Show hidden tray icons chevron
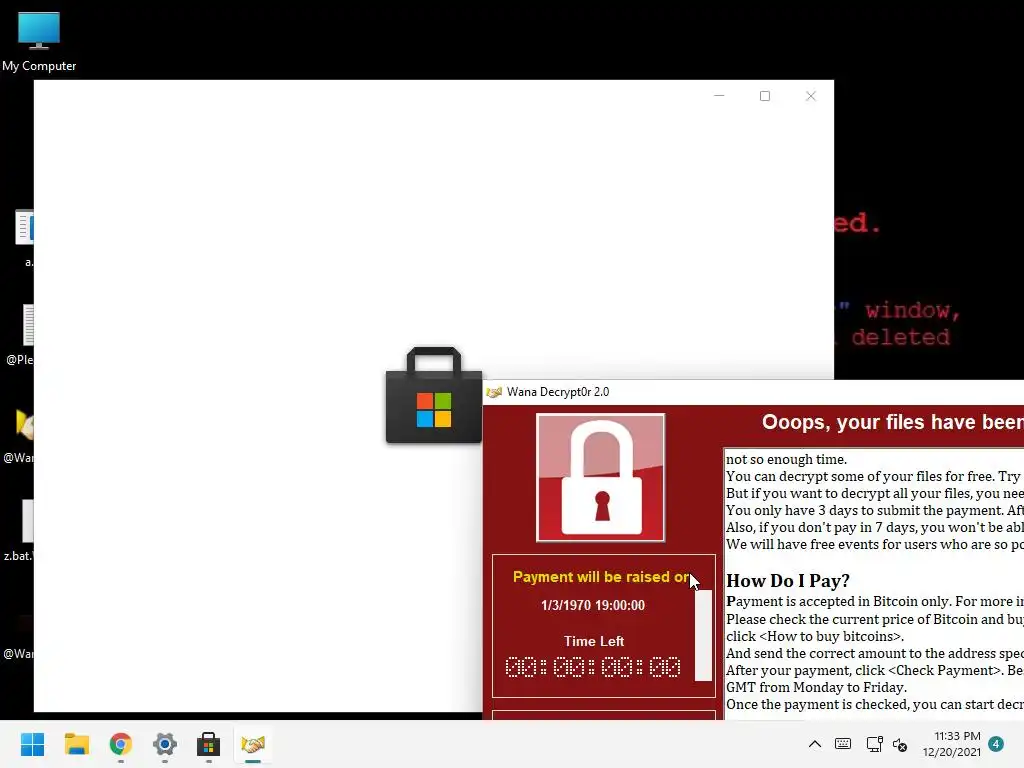This screenshot has width=1024, height=768. pyautogui.click(x=814, y=744)
